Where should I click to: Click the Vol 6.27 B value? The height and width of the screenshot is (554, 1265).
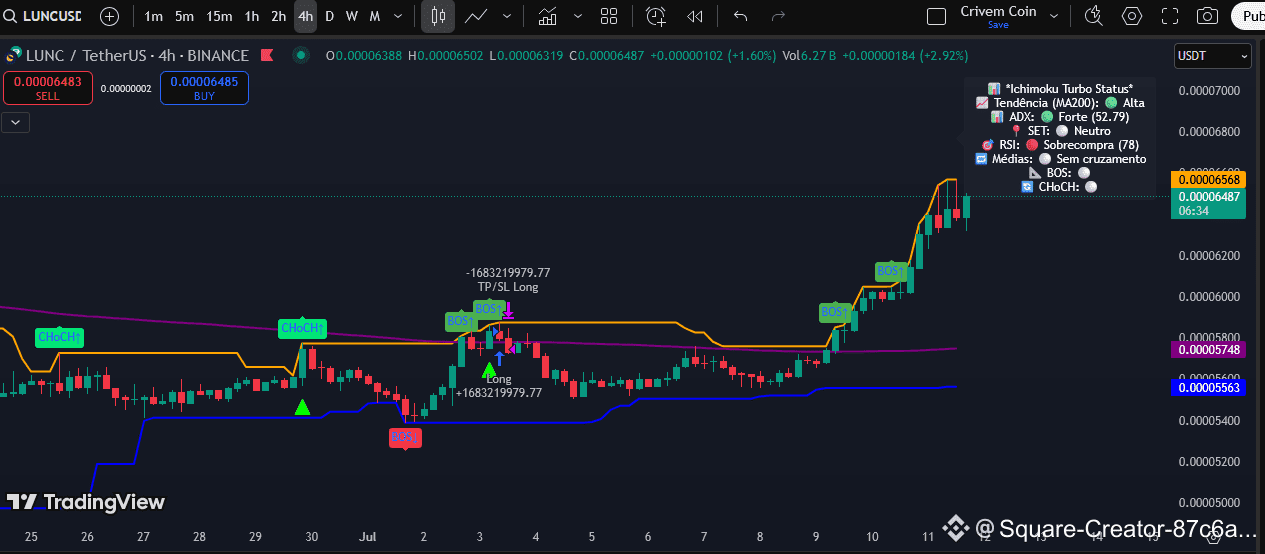[x=807, y=56]
